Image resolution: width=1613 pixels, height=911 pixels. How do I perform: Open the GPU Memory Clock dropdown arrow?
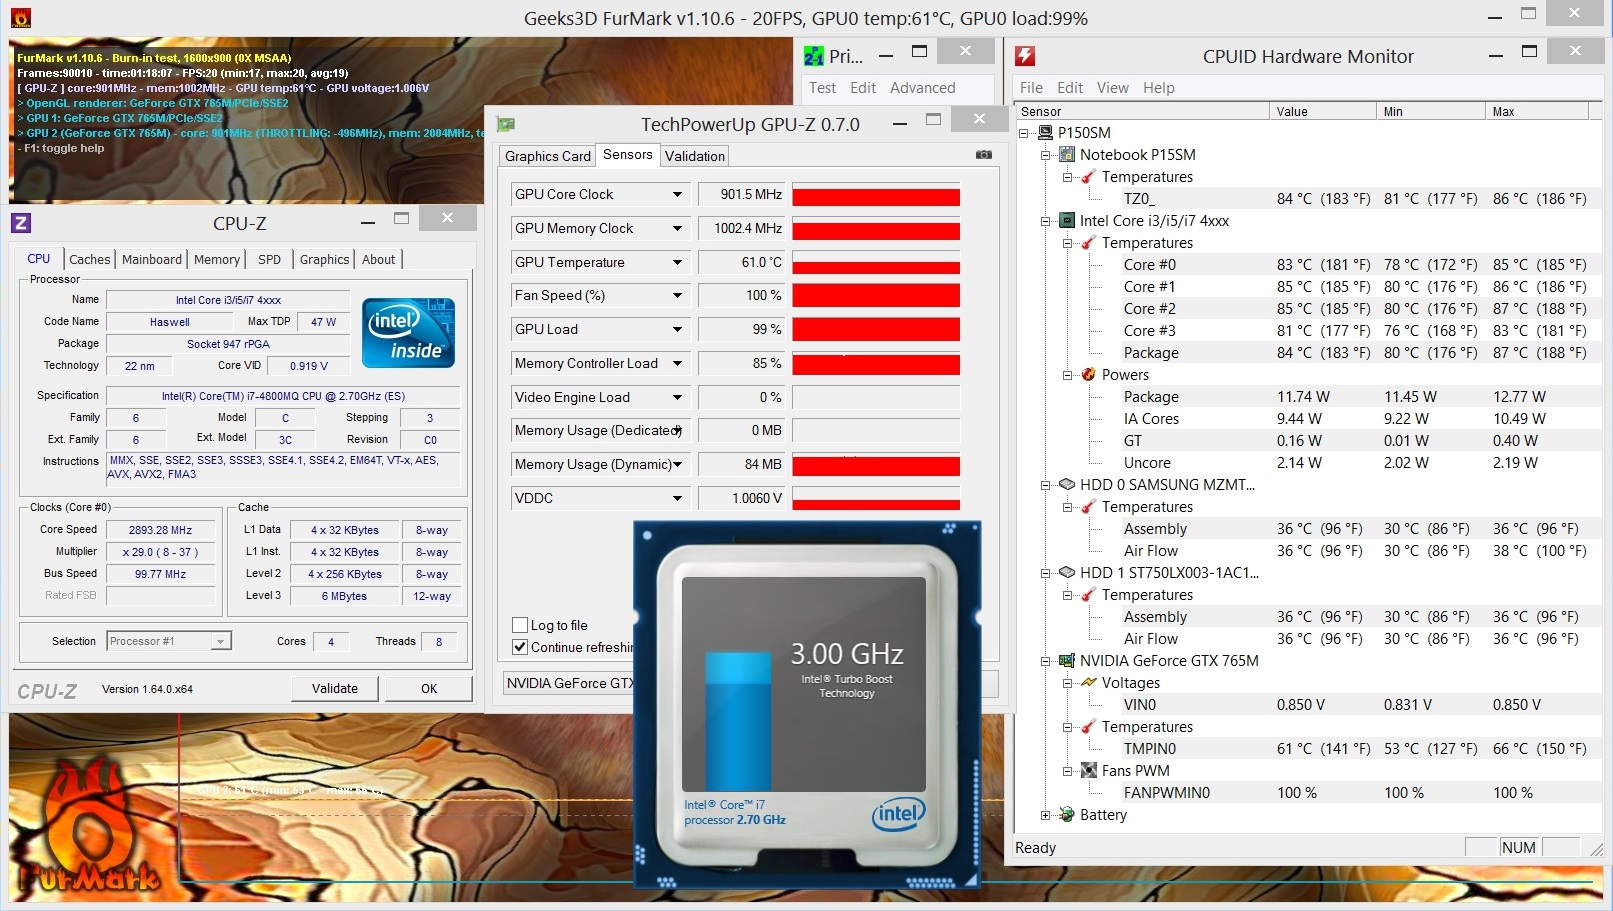[677, 228]
